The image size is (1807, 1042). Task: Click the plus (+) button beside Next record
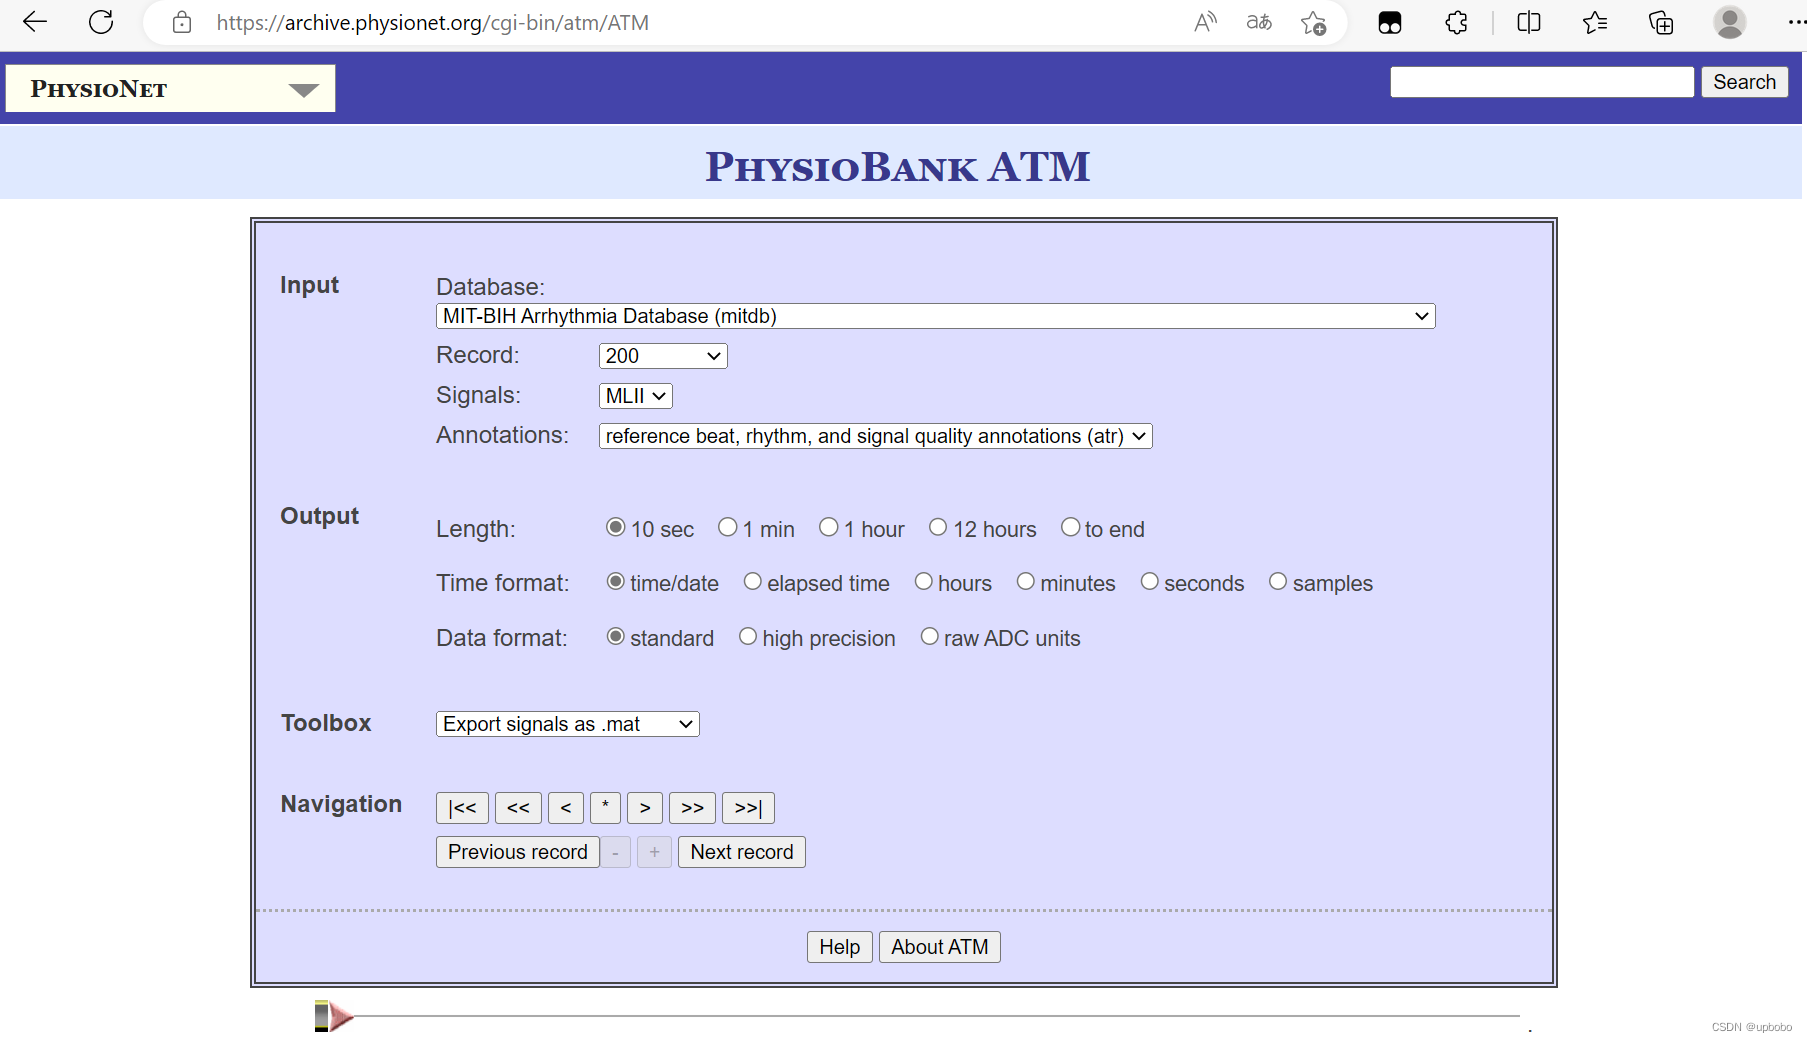654,852
